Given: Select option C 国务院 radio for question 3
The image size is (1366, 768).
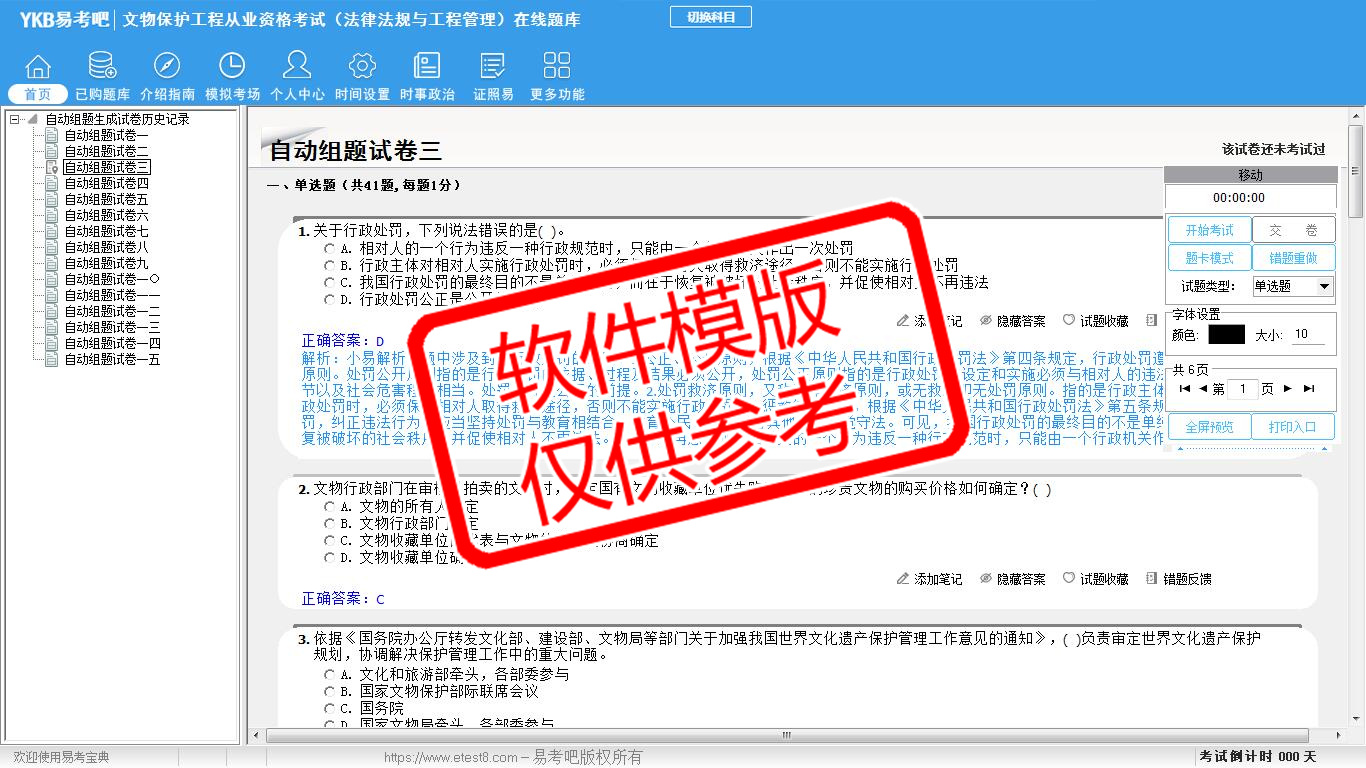Looking at the screenshot, I should pos(330,708).
